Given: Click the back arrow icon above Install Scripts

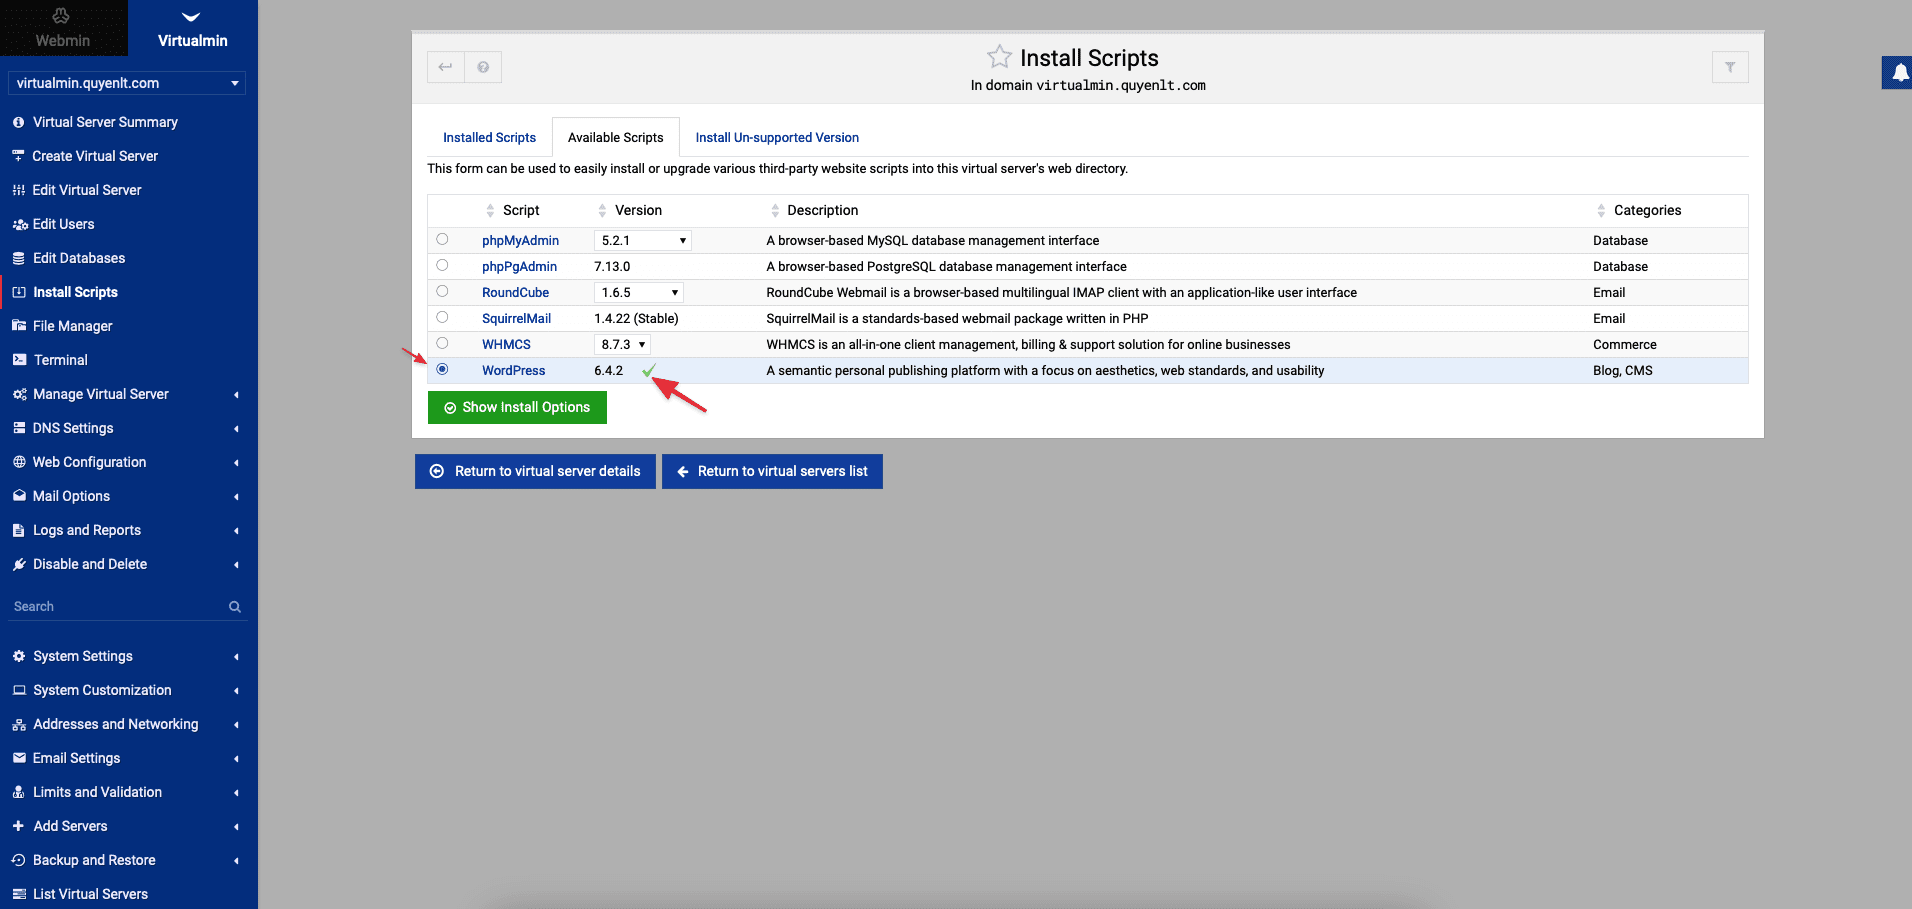Looking at the screenshot, I should pyautogui.click(x=445, y=67).
